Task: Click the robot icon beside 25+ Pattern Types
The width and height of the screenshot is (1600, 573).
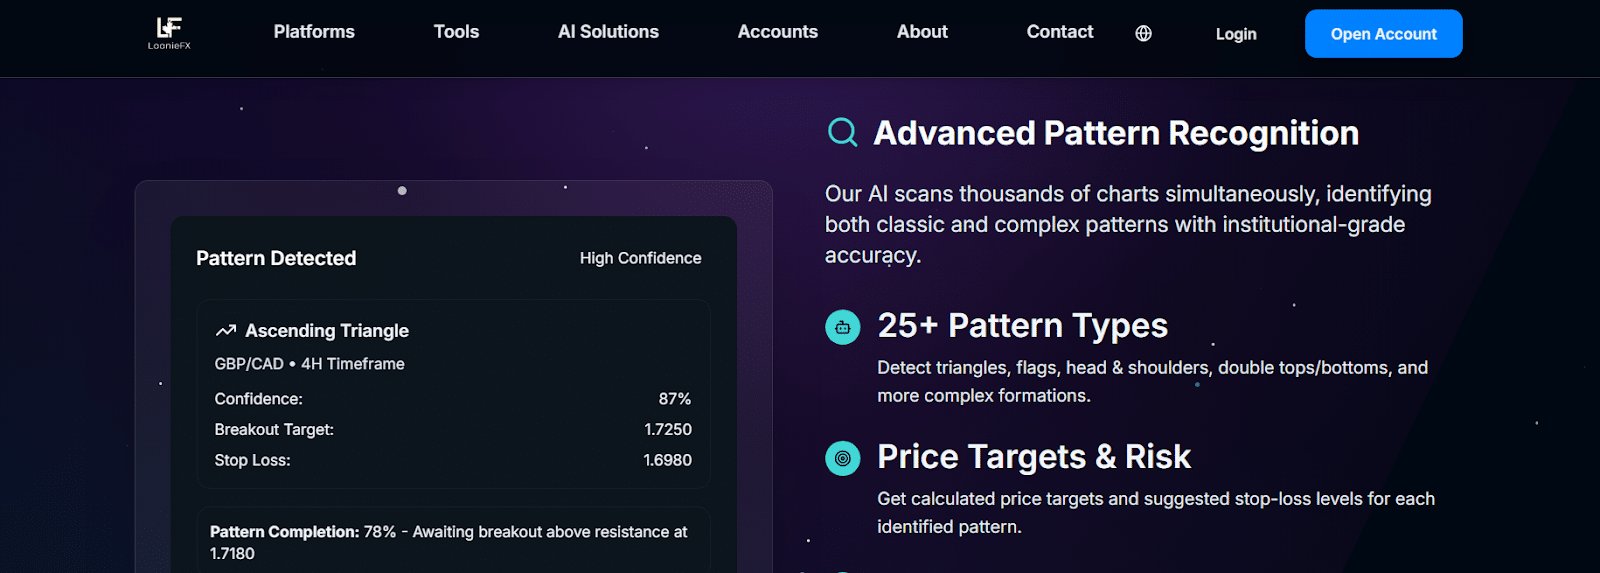Action: pyautogui.click(x=842, y=327)
